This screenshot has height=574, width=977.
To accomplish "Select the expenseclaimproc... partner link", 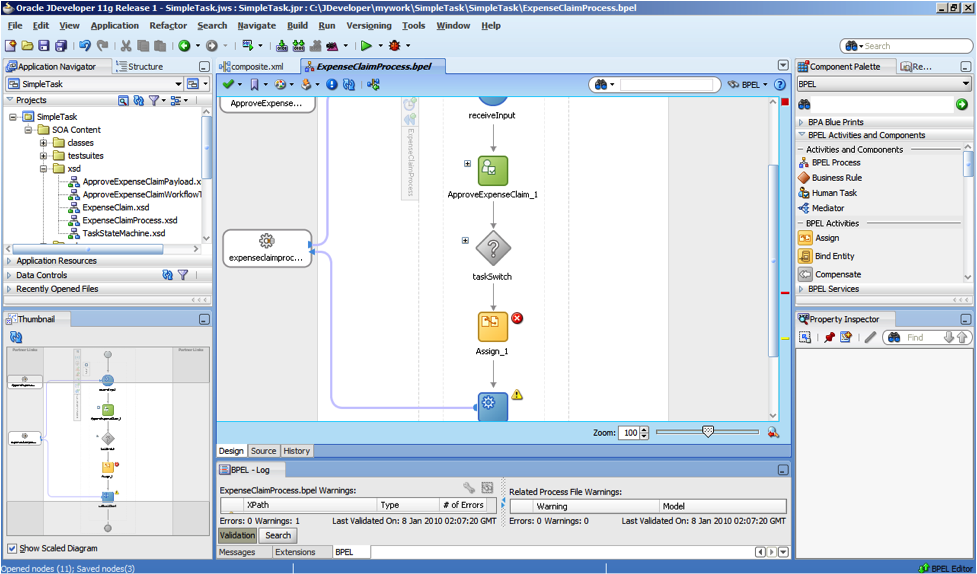I will (x=266, y=248).
